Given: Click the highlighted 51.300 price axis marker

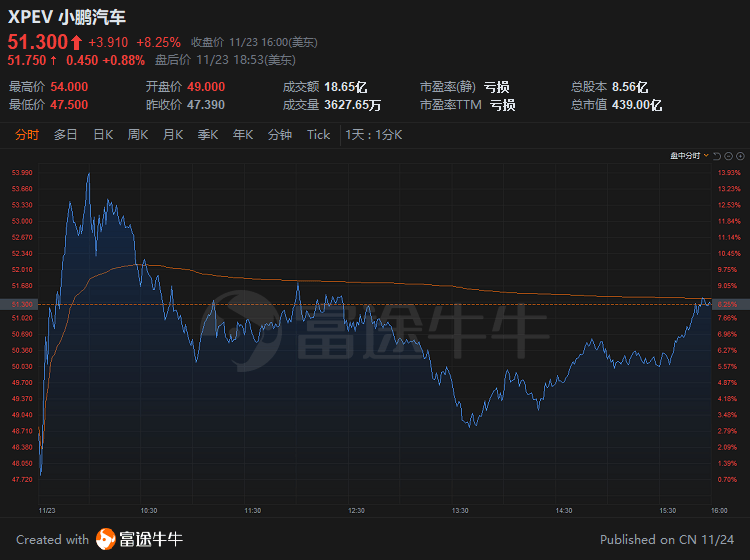Looking at the screenshot, I should (19, 304).
